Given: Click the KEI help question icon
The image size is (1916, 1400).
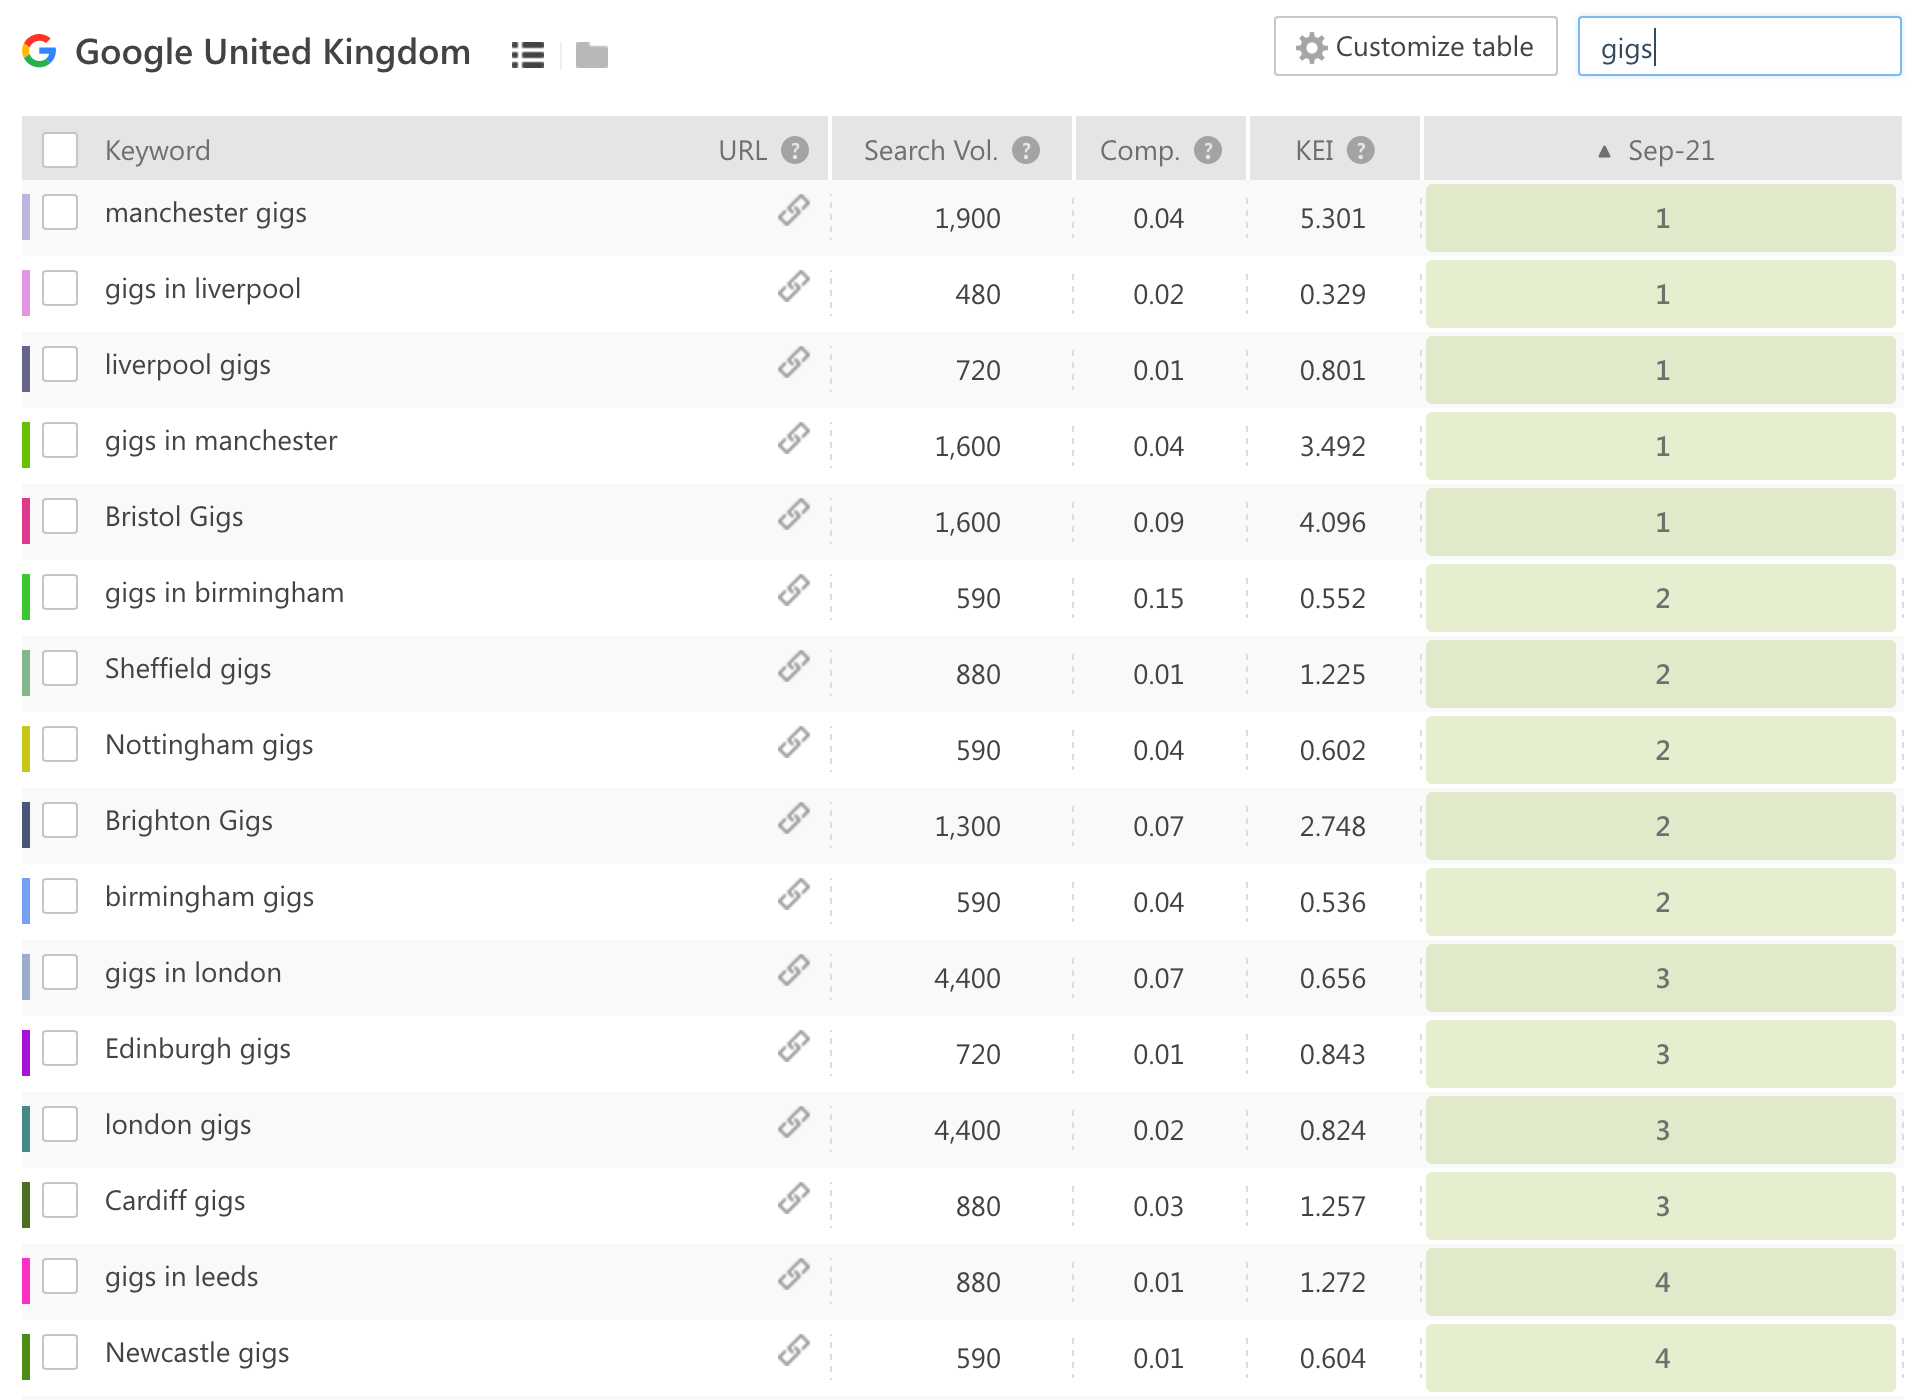Looking at the screenshot, I should tap(1360, 150).
